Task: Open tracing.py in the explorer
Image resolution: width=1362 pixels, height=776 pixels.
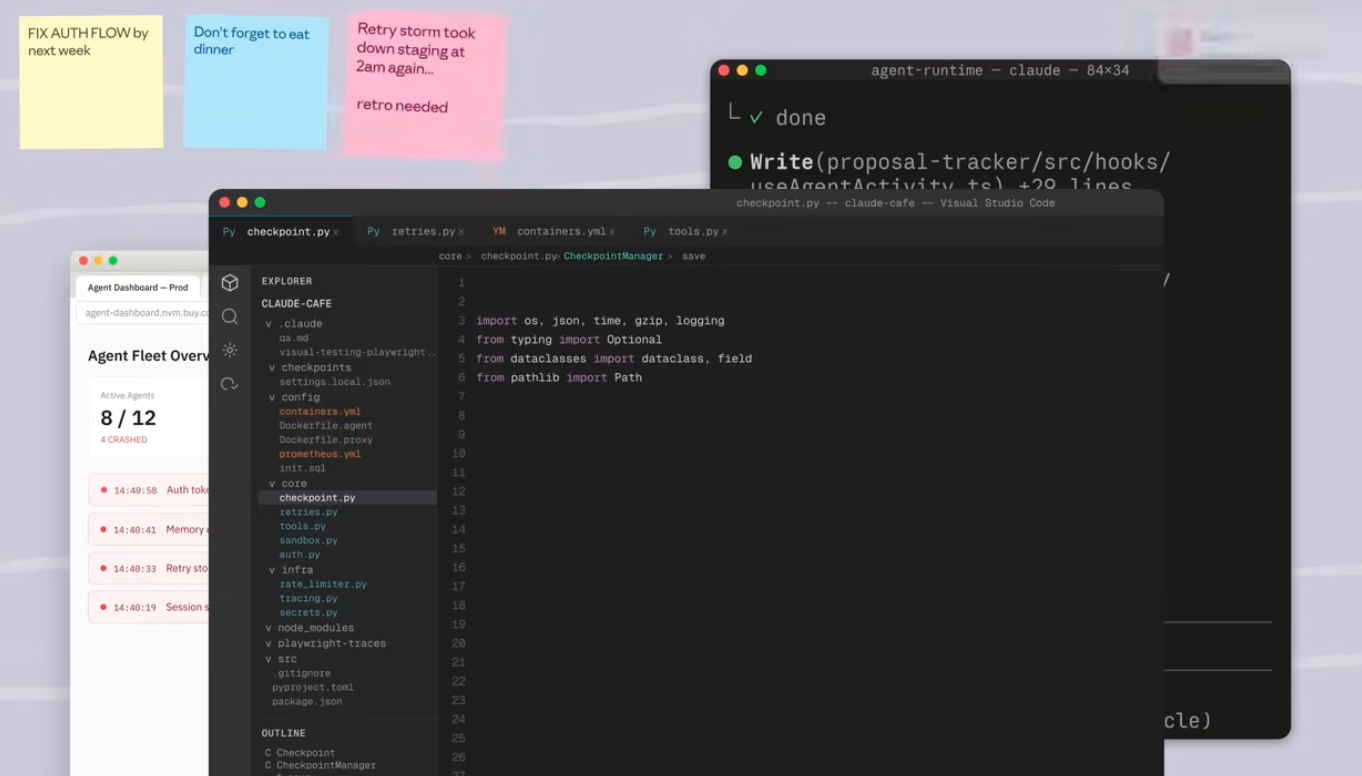Action: coord(308,598)
